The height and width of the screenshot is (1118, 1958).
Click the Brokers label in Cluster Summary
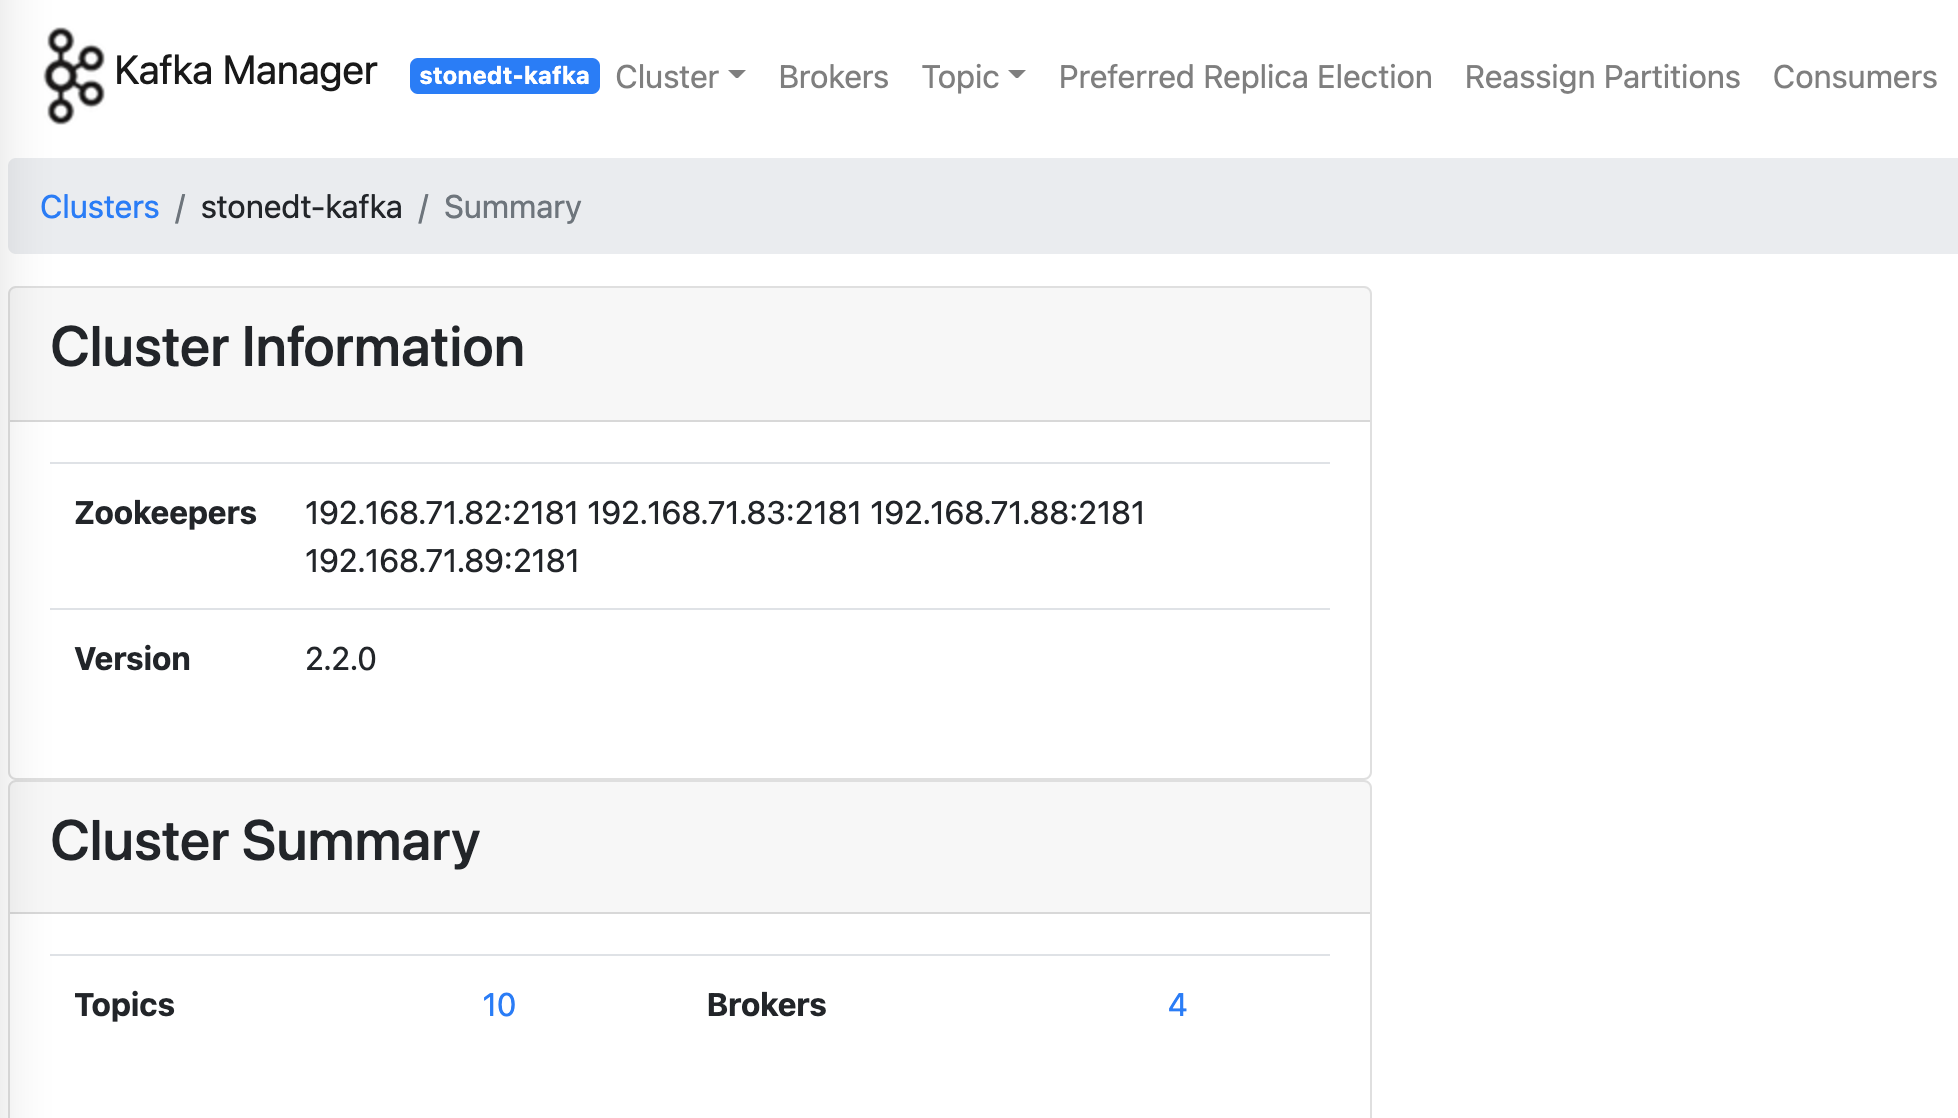point(766,1005)
